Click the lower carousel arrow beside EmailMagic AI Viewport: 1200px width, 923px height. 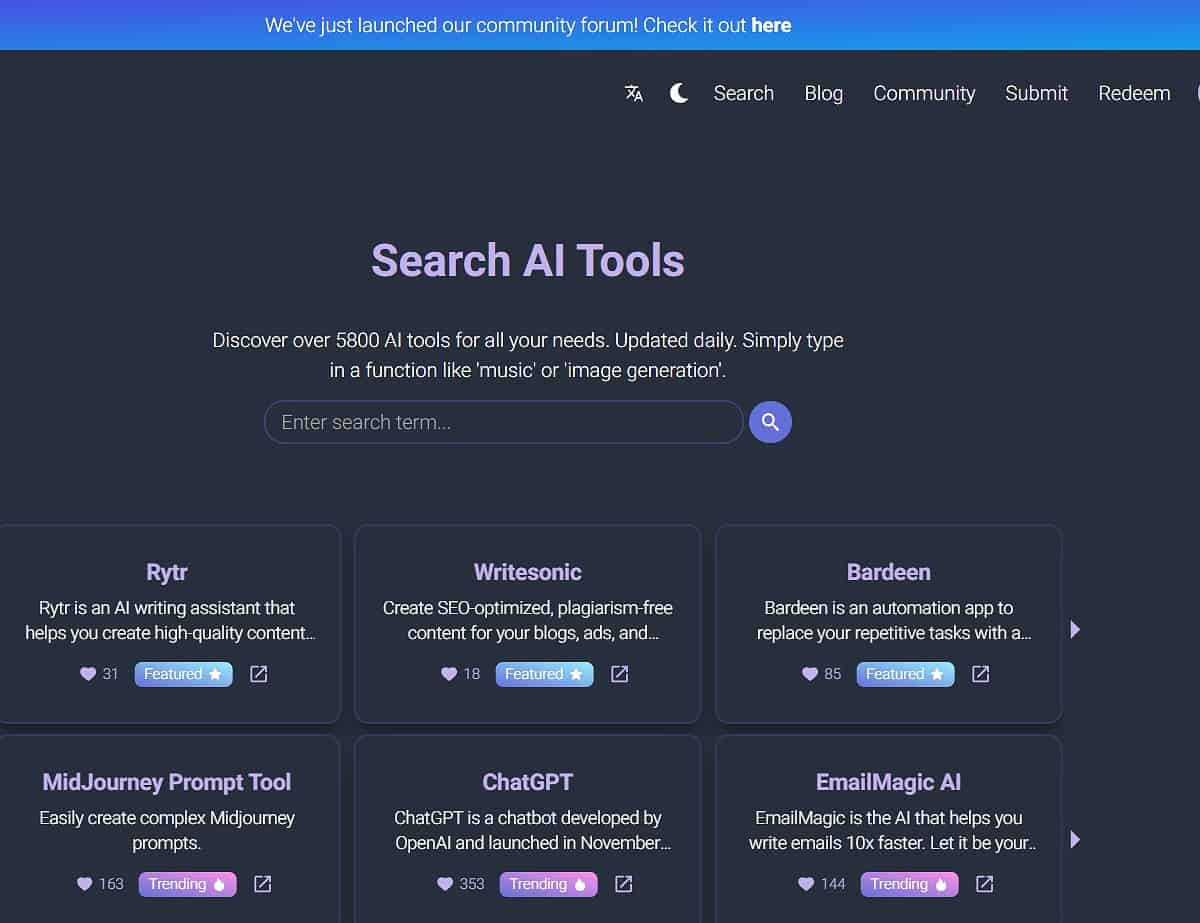coord(1075,840)
